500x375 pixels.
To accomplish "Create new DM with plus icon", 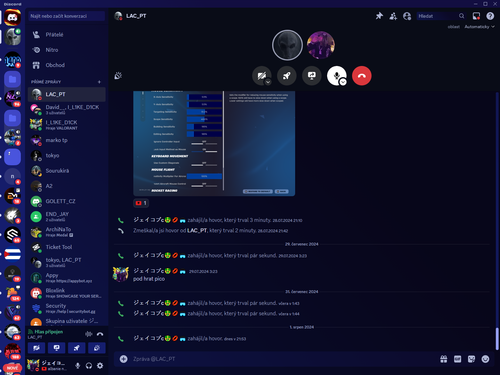I will pos(99,82).
